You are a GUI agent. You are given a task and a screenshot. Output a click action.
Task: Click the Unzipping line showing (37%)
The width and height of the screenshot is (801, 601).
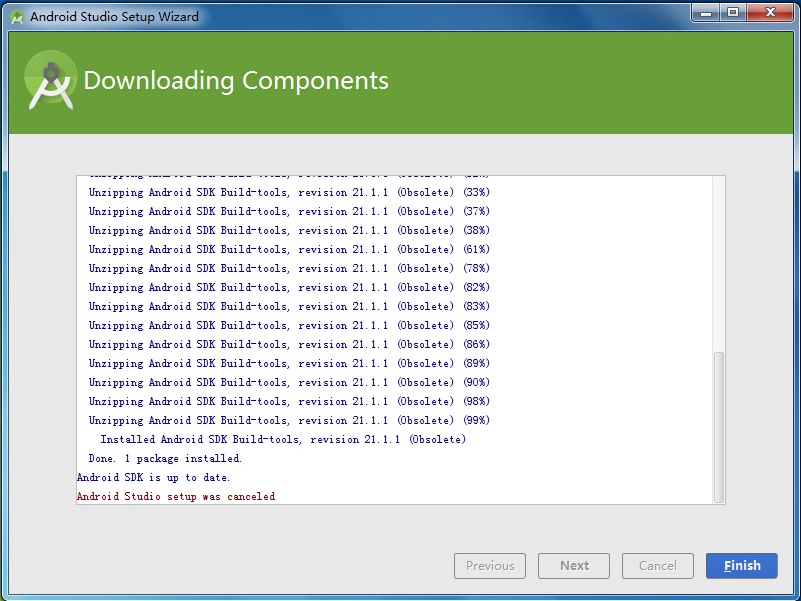[289, 211]
